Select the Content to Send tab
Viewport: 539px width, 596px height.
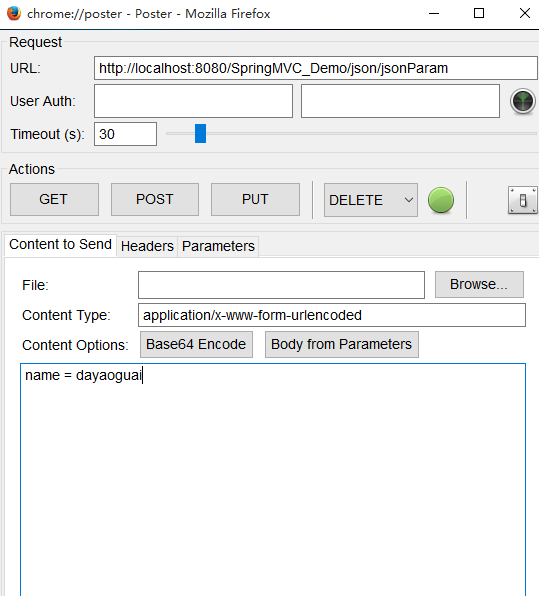point(60,244)
